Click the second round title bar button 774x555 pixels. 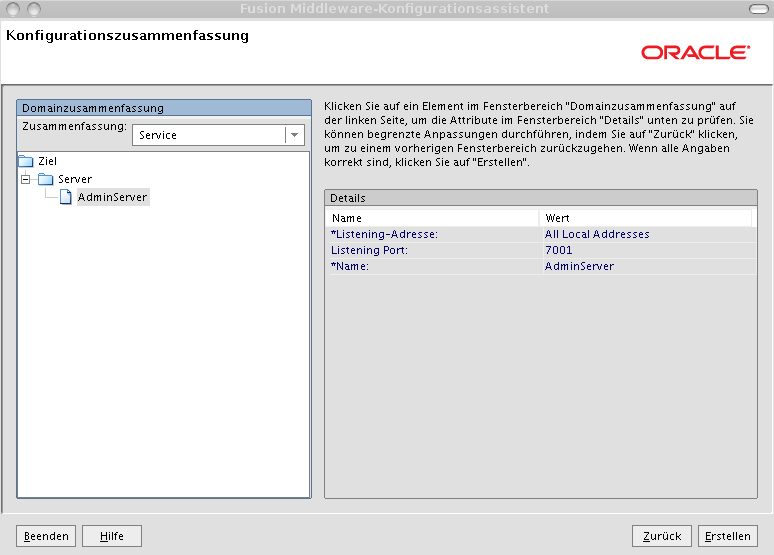coord(34,9)
